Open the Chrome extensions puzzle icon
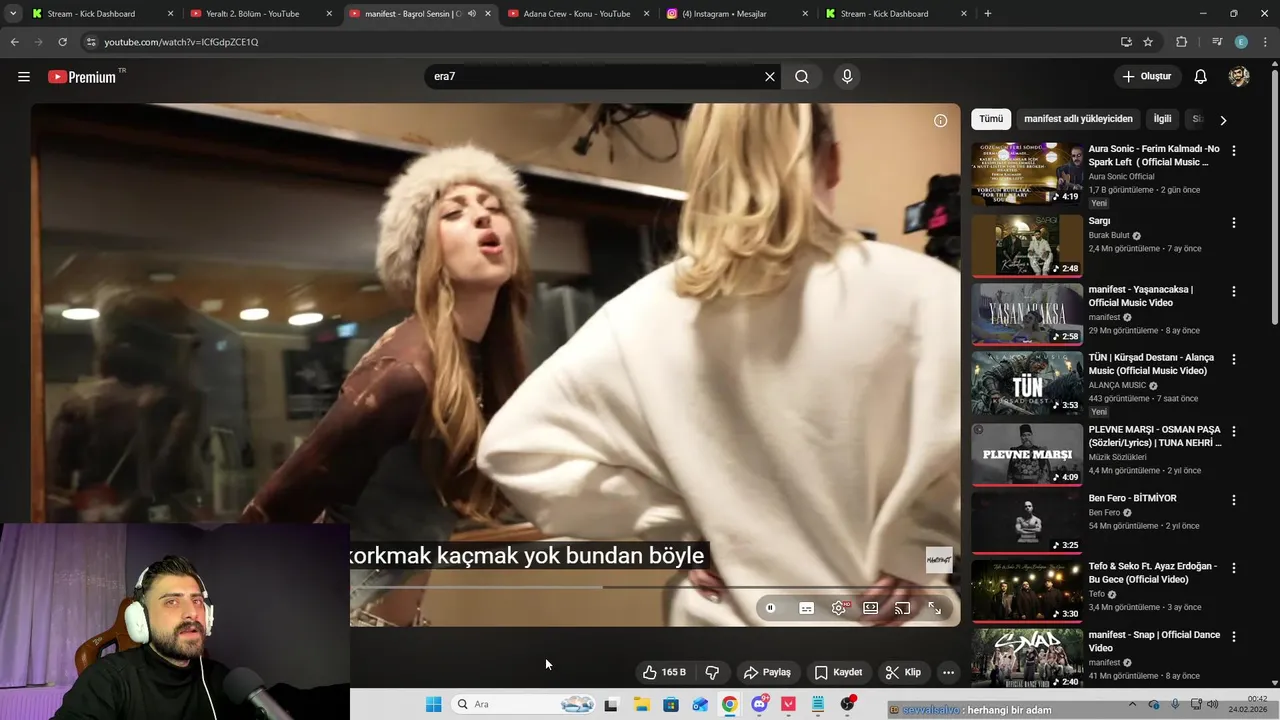Image resolution: width=1280 pixels, height=720 pixels. tap(1182, 42)
